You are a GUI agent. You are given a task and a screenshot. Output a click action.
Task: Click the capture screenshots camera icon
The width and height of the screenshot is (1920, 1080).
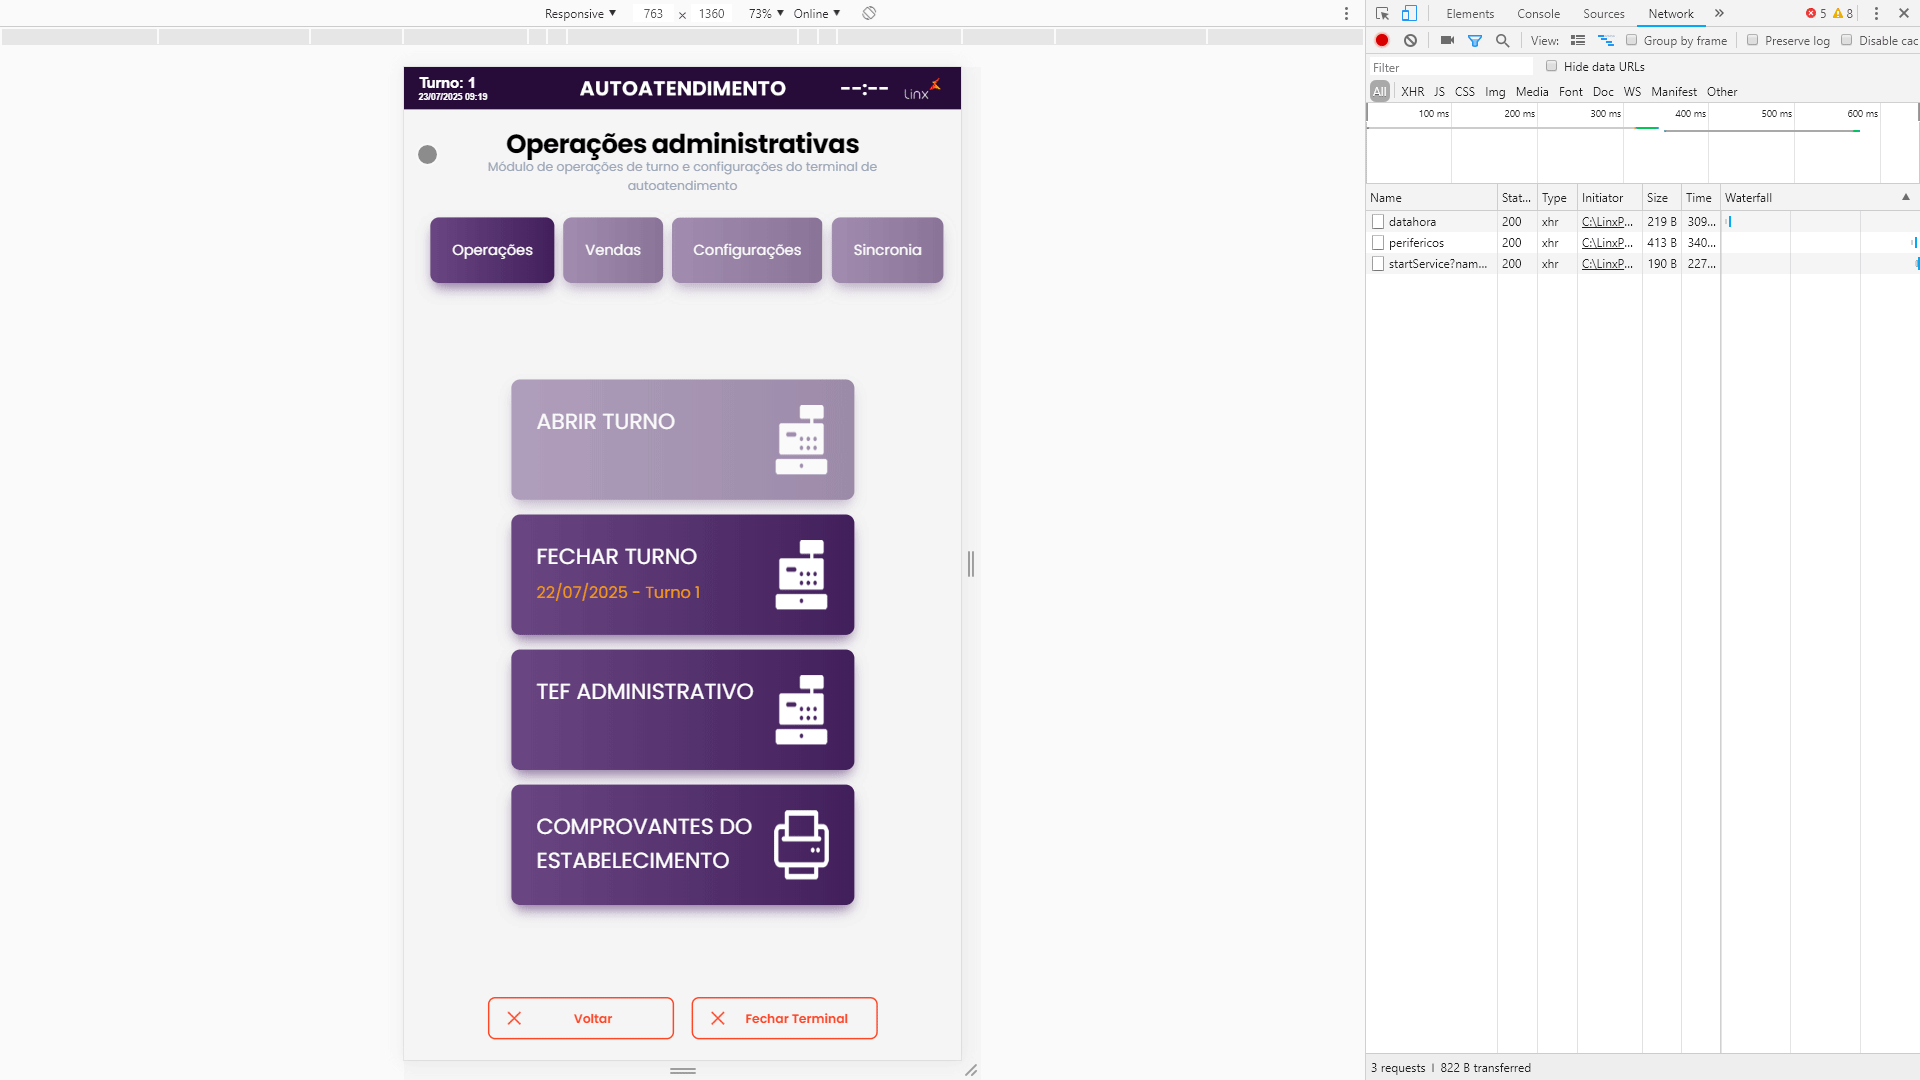coord(1447,40)
